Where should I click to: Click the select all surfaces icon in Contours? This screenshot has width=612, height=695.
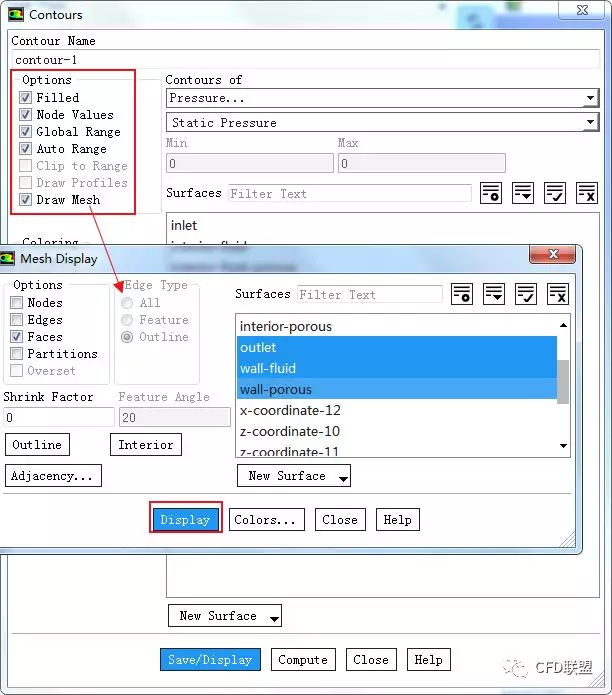555,194
